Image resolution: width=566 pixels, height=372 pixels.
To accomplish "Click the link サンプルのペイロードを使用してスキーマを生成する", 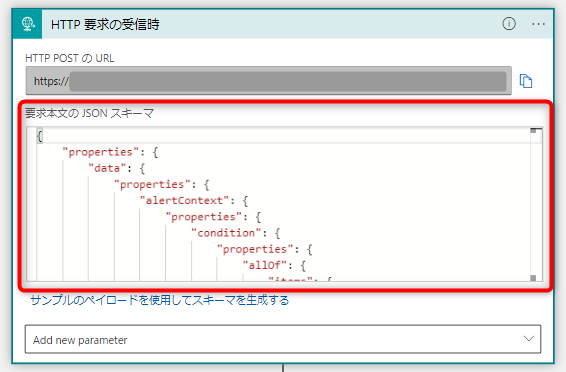I will click(x=160, y=300).
